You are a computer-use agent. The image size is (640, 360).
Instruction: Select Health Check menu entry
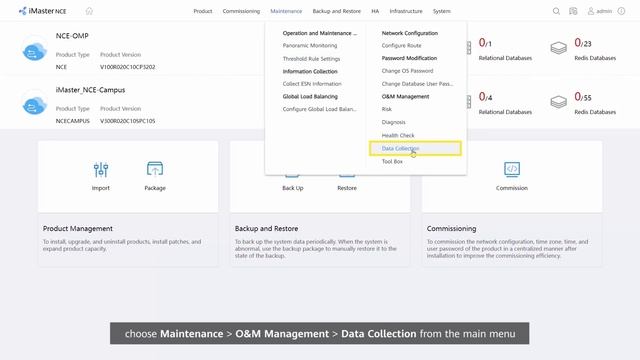[398, 135]
